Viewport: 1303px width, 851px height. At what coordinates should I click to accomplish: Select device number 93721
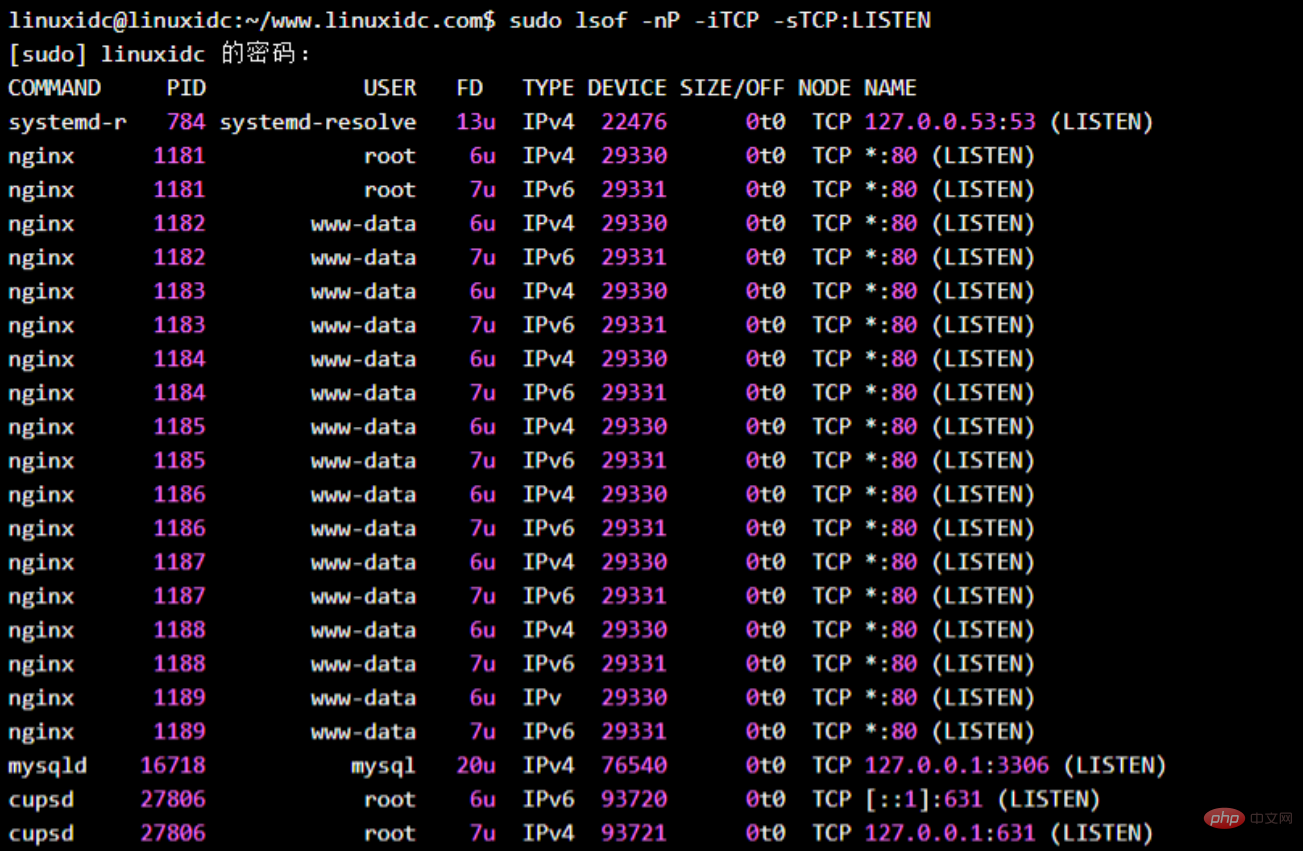[634, 833]
